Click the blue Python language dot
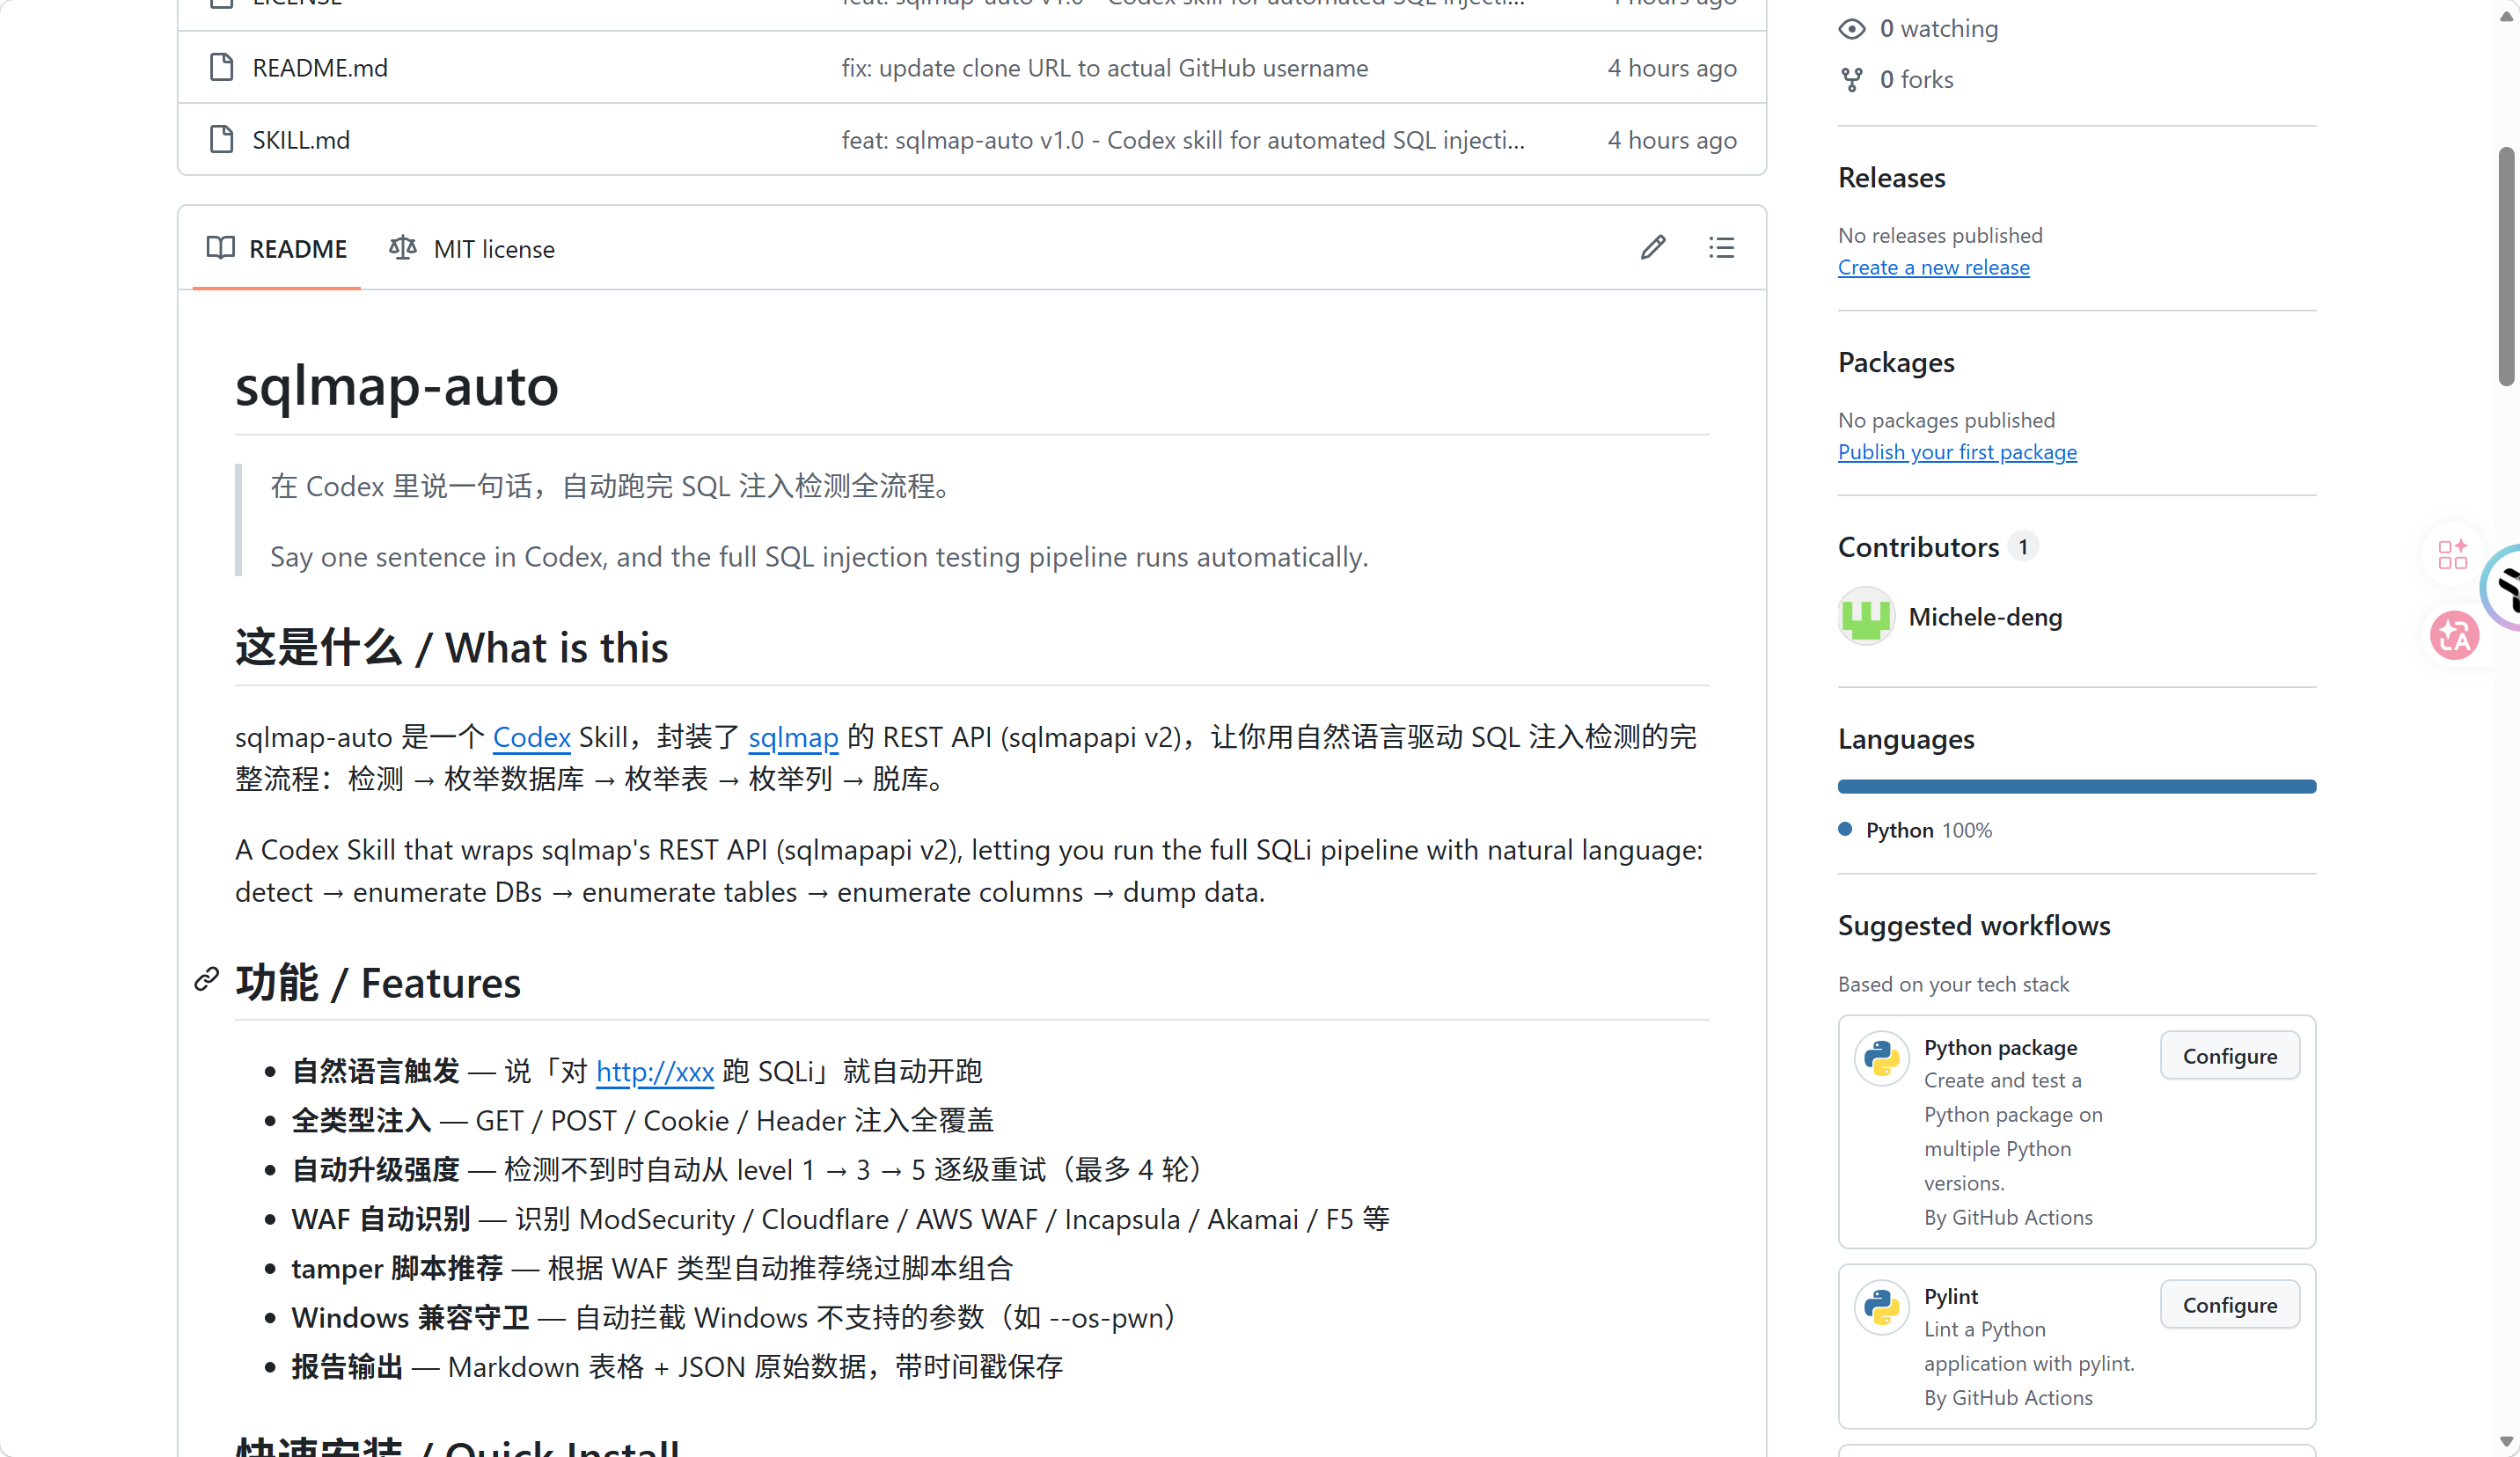 1845,829
